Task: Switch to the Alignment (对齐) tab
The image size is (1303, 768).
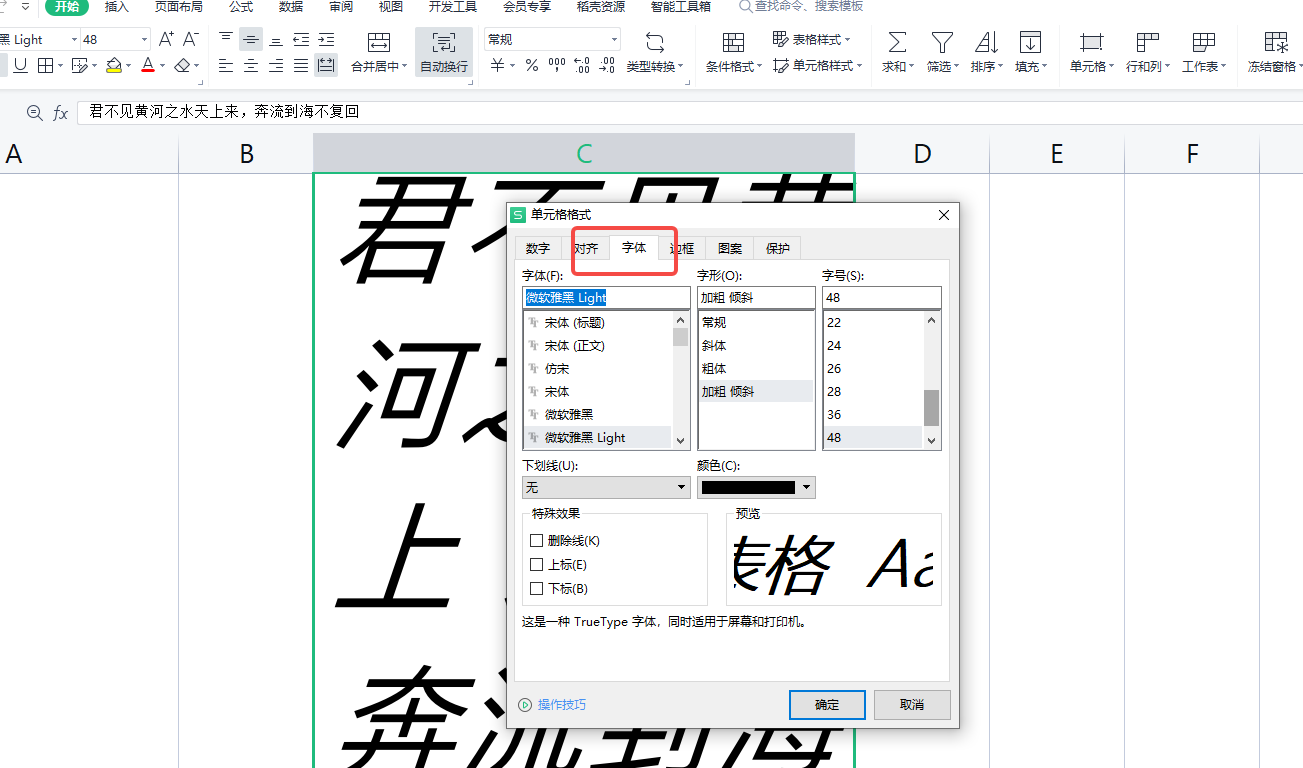Action: click(586, 249)
